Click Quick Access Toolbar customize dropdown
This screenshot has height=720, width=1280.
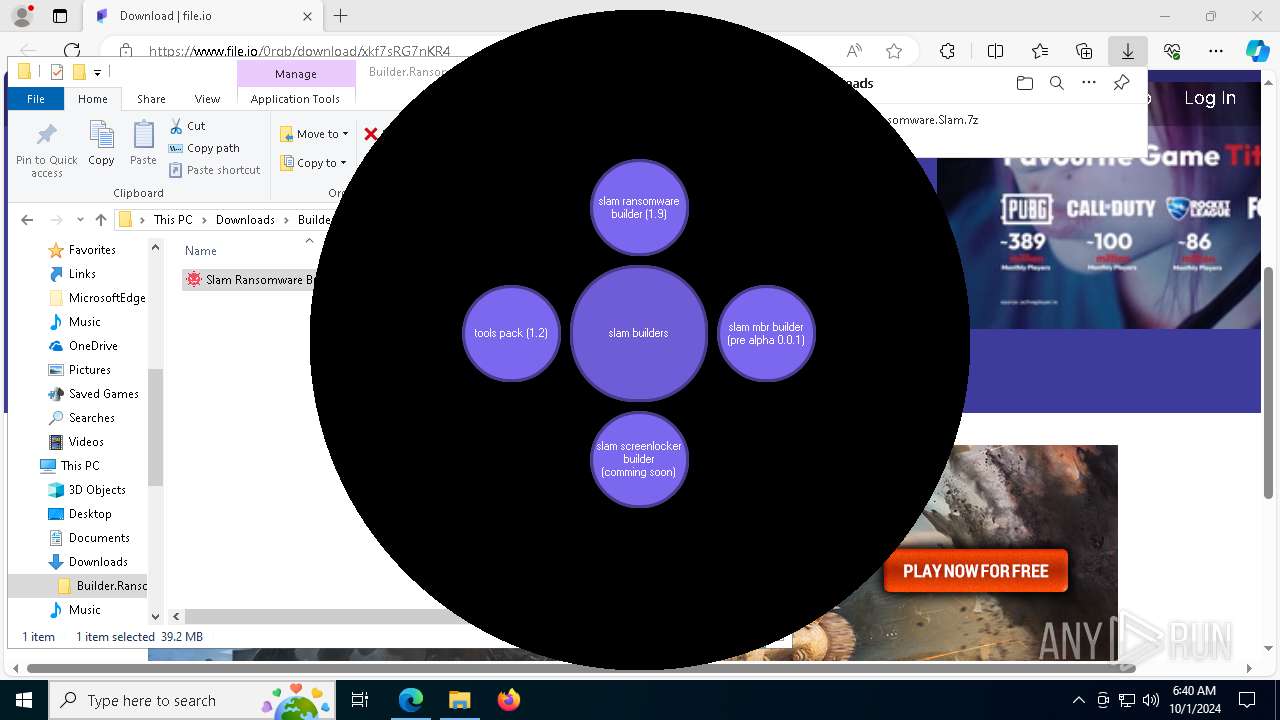[x=97, y=72]
